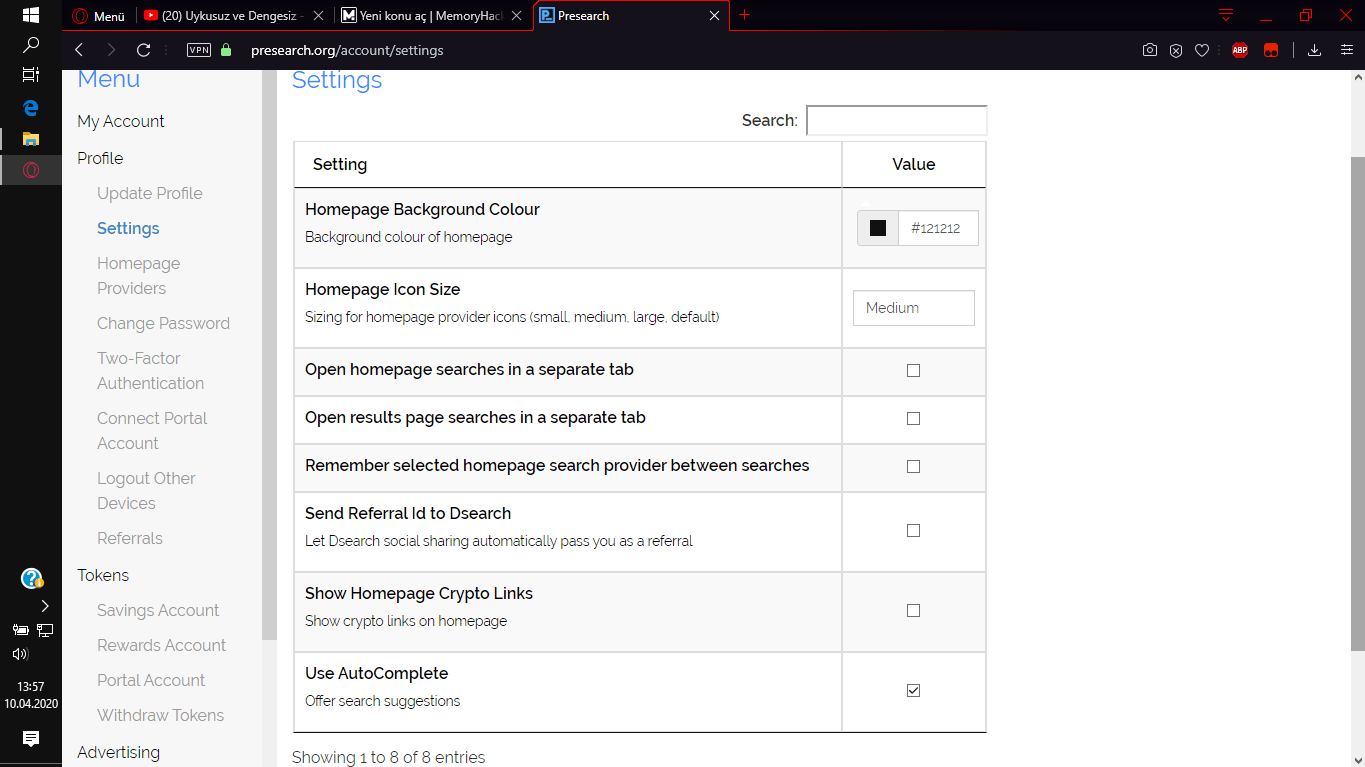Select Settings in the sidebar menu
Viewport: 1365px width, 767px height.
(128, 228)
